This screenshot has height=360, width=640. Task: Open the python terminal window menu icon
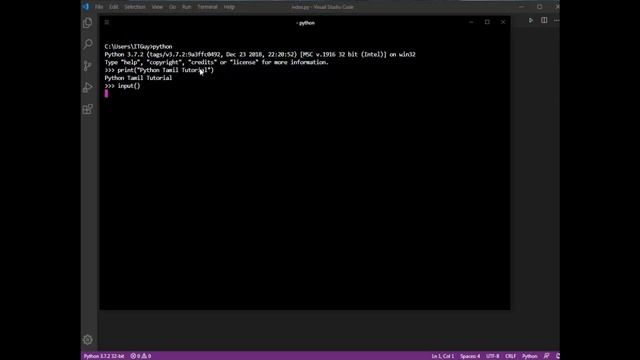pos(107,22)
